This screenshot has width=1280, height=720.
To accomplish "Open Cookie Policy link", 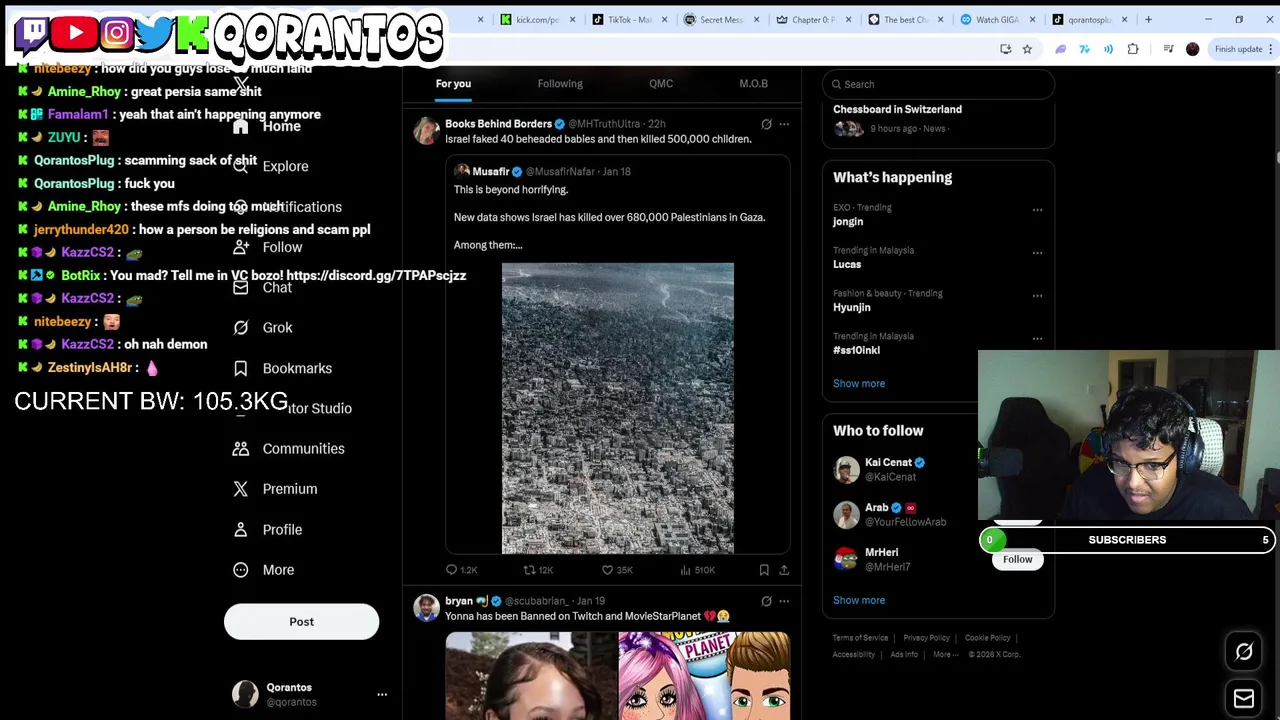I will (x=987, y=638).
